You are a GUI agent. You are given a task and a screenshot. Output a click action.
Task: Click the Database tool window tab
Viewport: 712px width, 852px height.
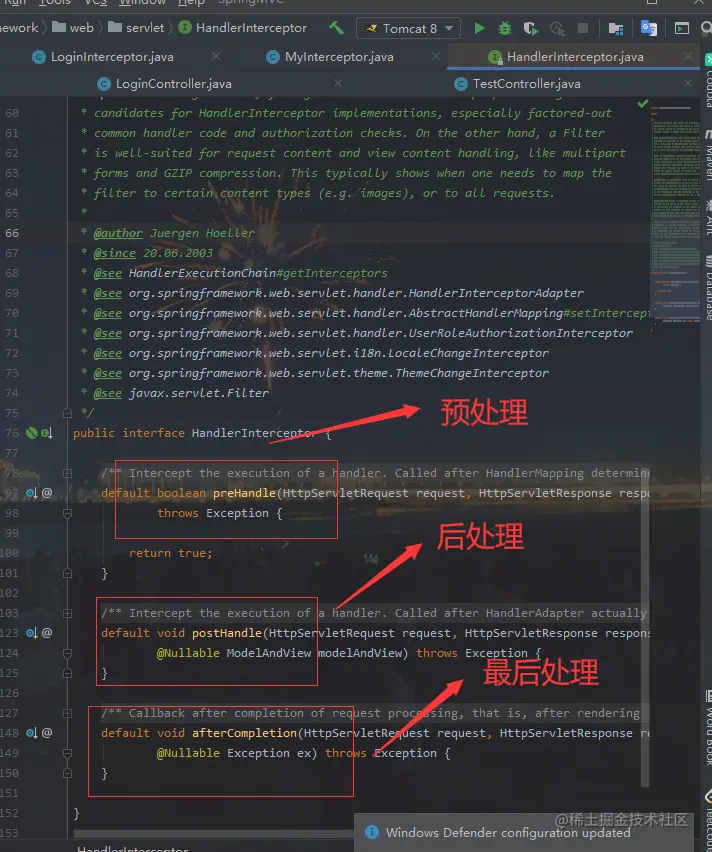708,287
